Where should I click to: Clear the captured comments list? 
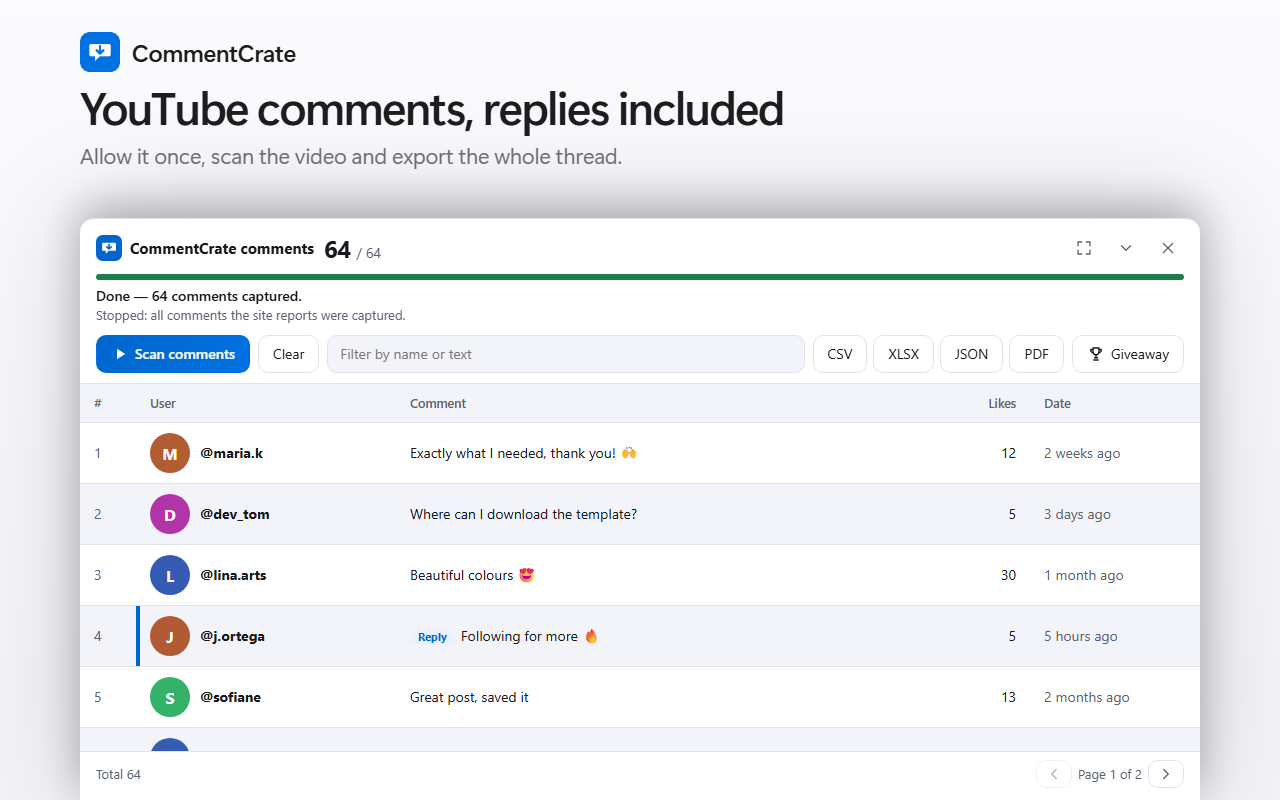289,354
